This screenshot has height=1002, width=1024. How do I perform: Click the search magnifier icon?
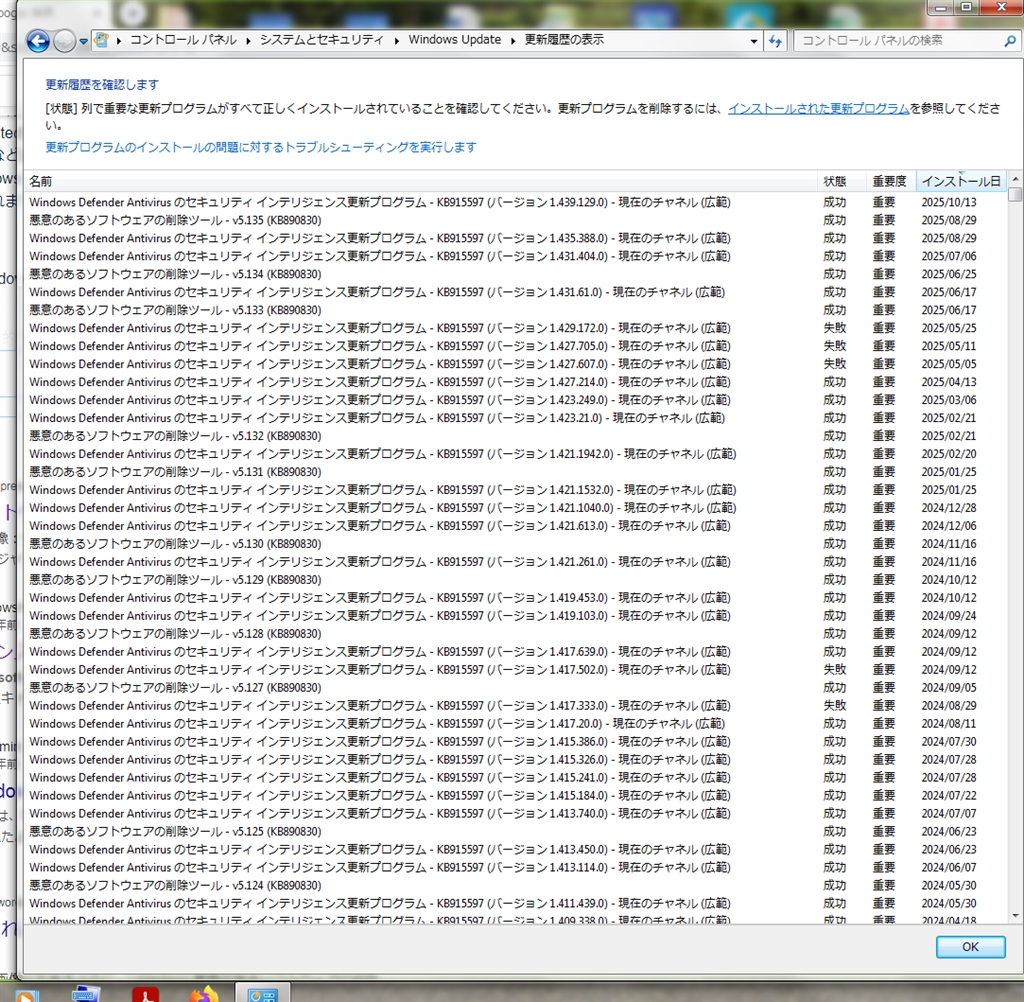click(1010, 40)
